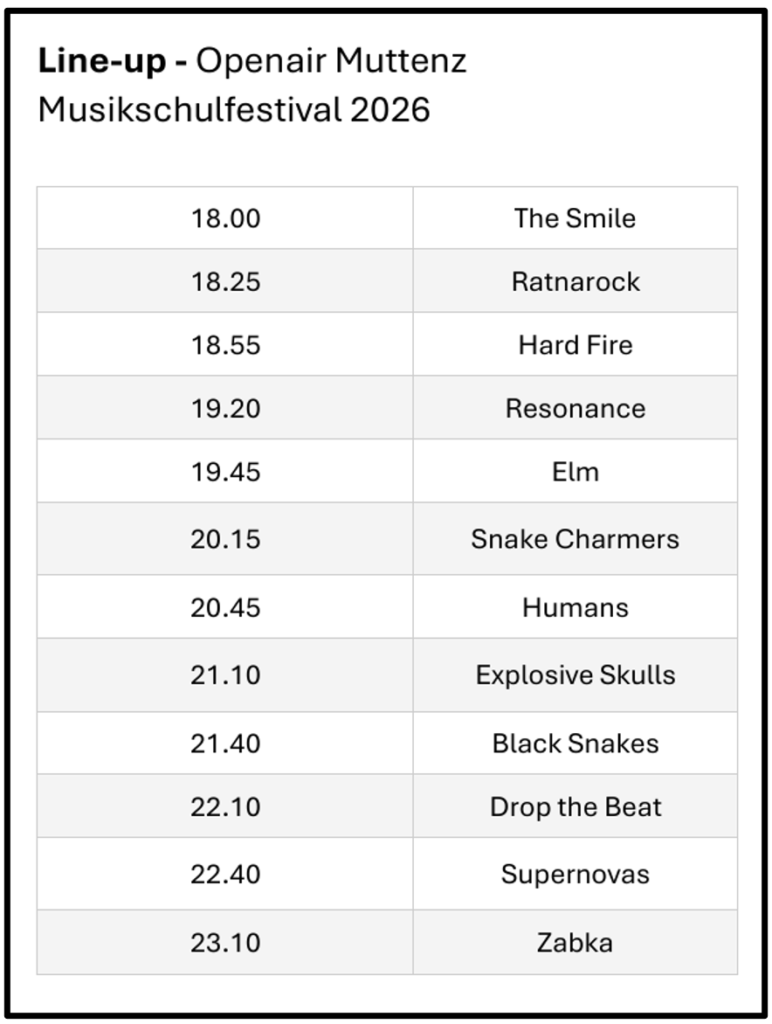The height and width of the screenshot is (1024, 772).
Task: Click the 18.25 time cell
Action: [x=225, y=281]
